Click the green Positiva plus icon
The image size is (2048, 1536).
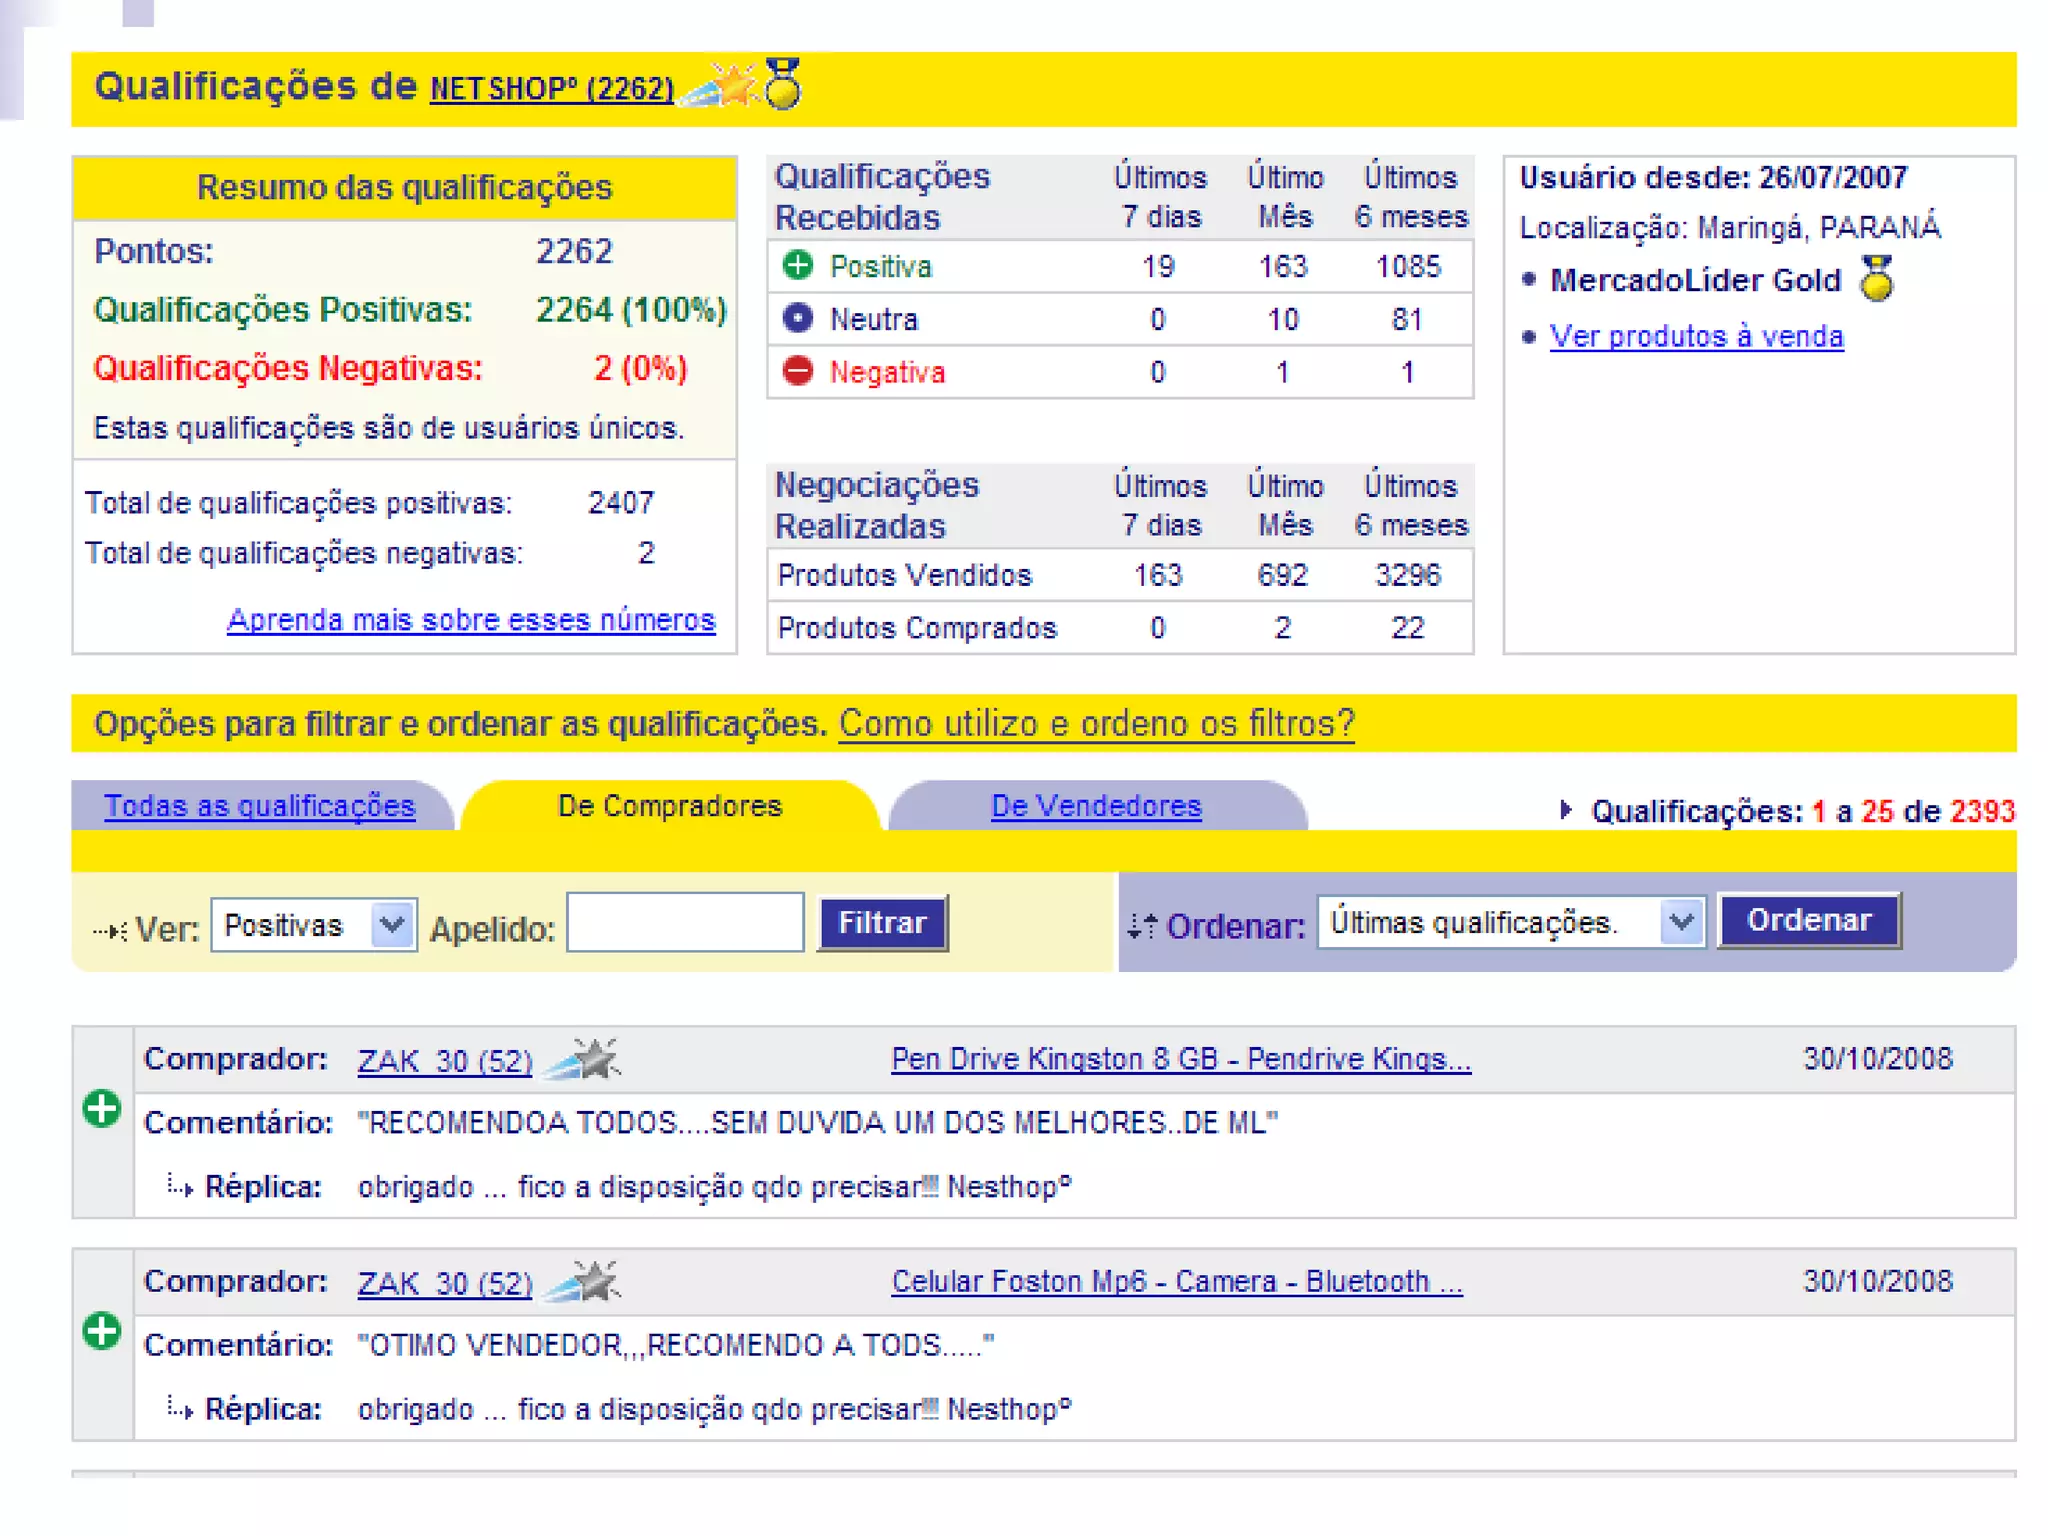797,265
